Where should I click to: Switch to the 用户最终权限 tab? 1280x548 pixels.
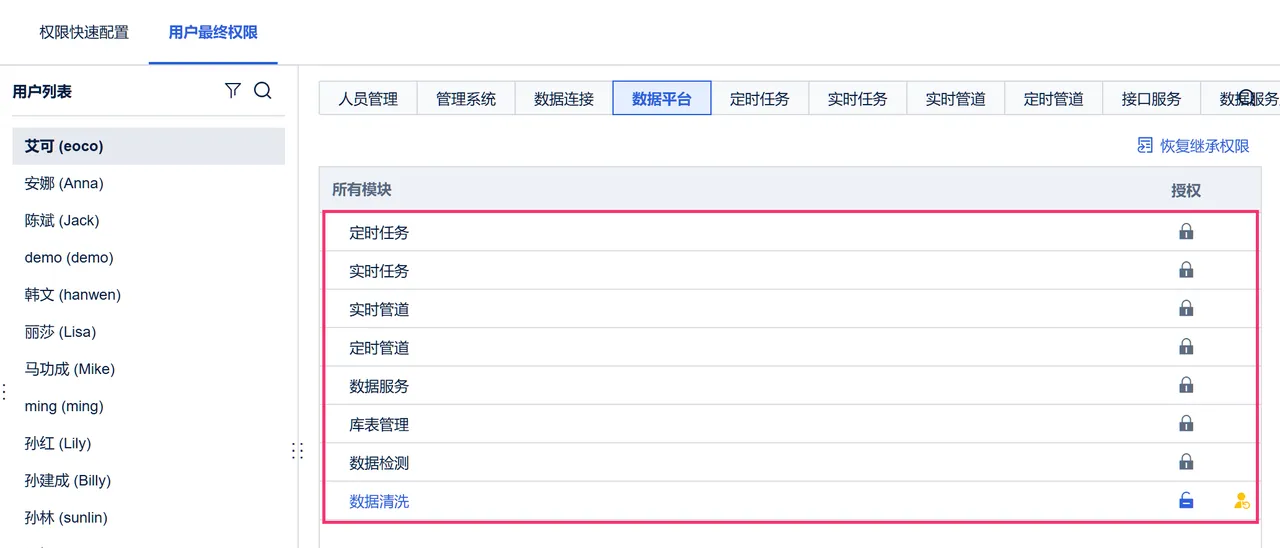click(x=213, y=32)
